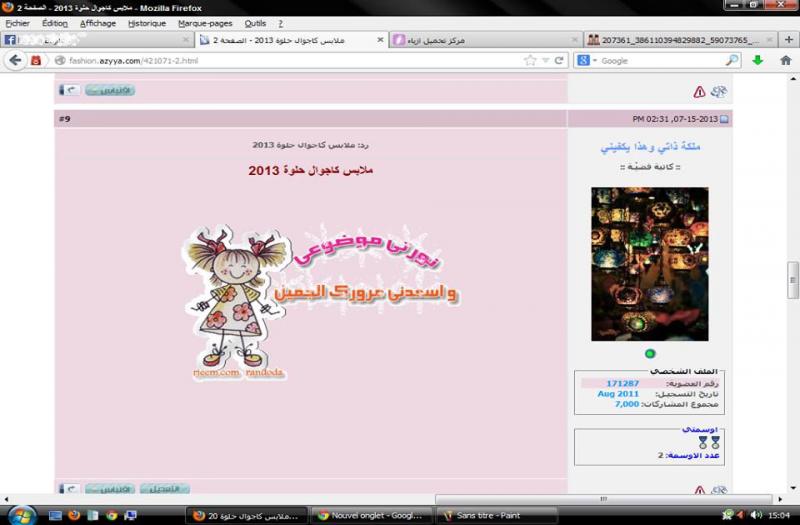Open the Google search engine dropdown

point(585,60)
